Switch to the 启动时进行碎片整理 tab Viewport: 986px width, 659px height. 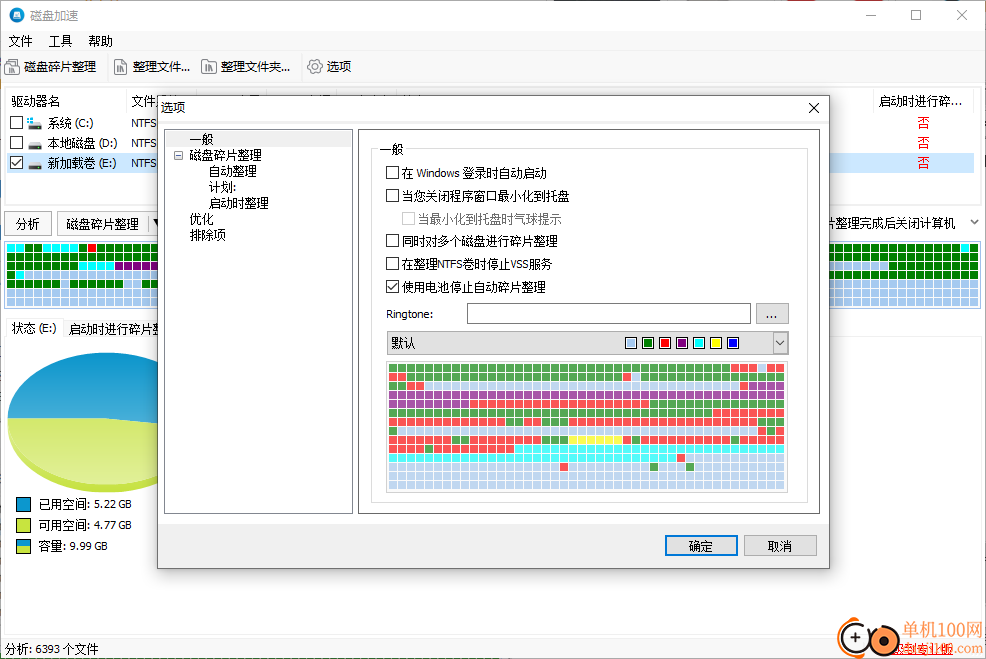tap(112, 329)
